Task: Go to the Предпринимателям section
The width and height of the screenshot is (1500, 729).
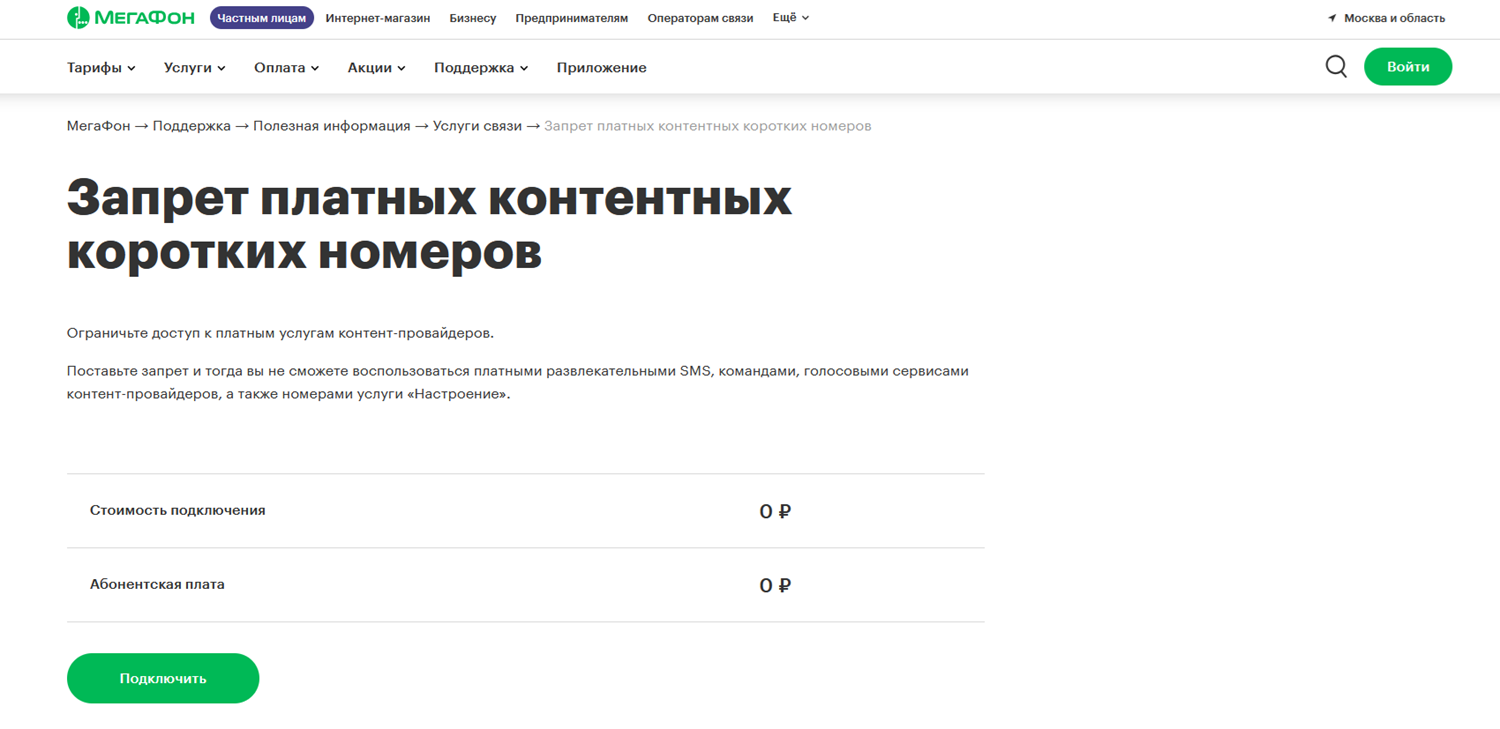Action: (572, 18)
